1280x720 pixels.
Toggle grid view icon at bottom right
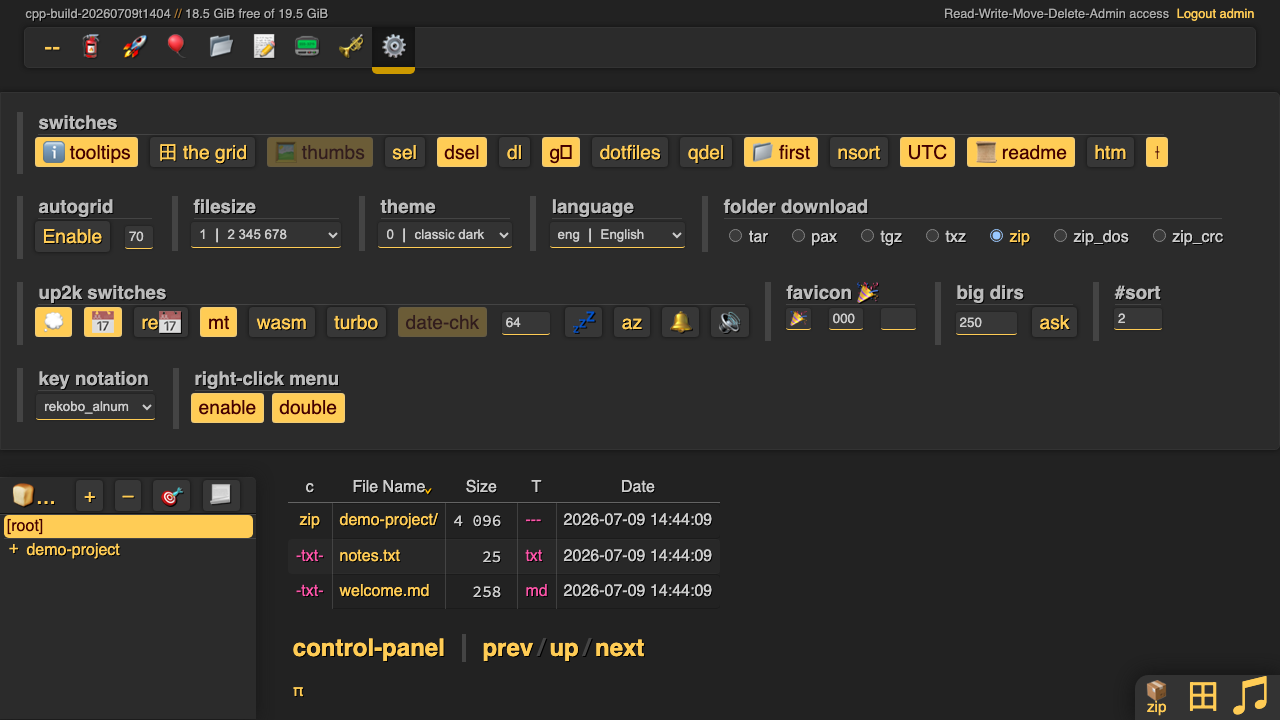[x=1202, y=696]
